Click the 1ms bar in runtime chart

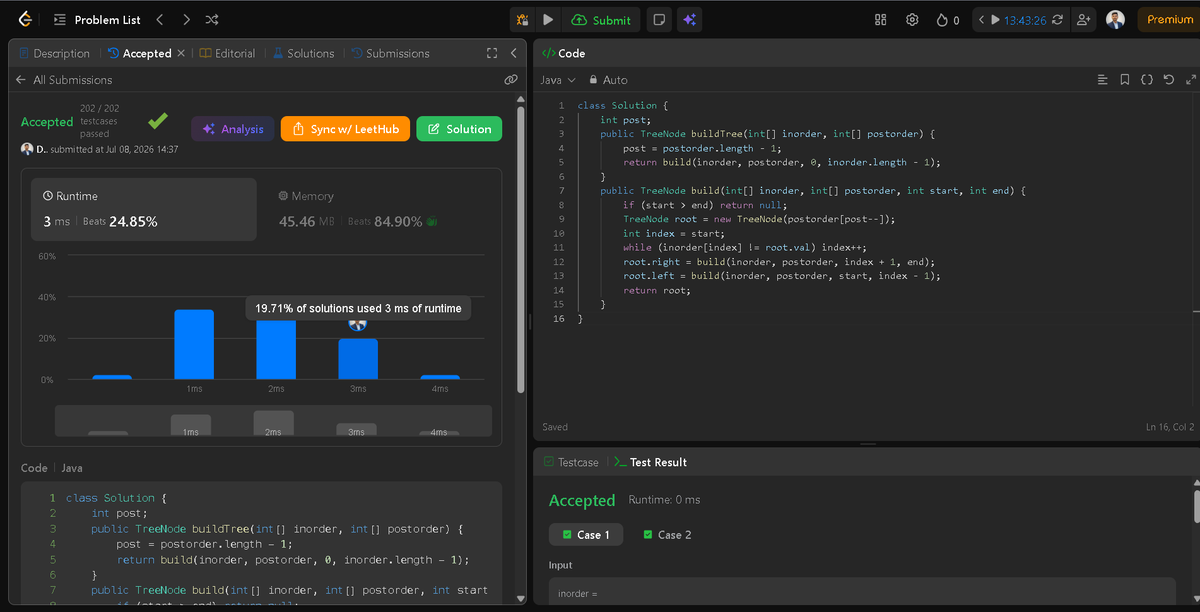194,345
